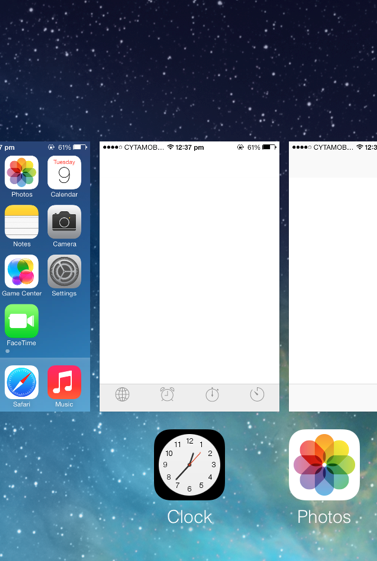377x561 pixels.
Task: Click the 61% battery text in Clock card
Action: pyautogui.click(x=254, y=147)
